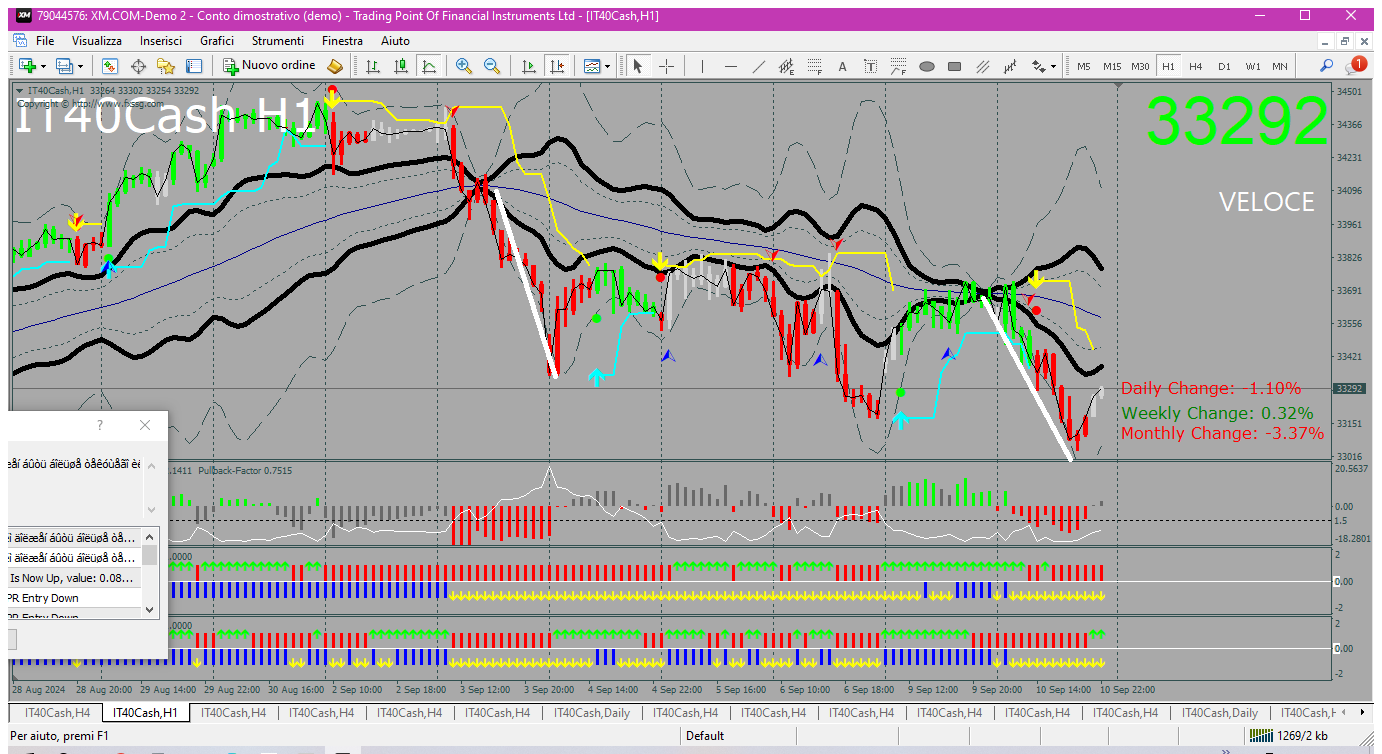Select the Fibonacci retracement tool
Screen dimensions: 1382x754
coord(815,66)
